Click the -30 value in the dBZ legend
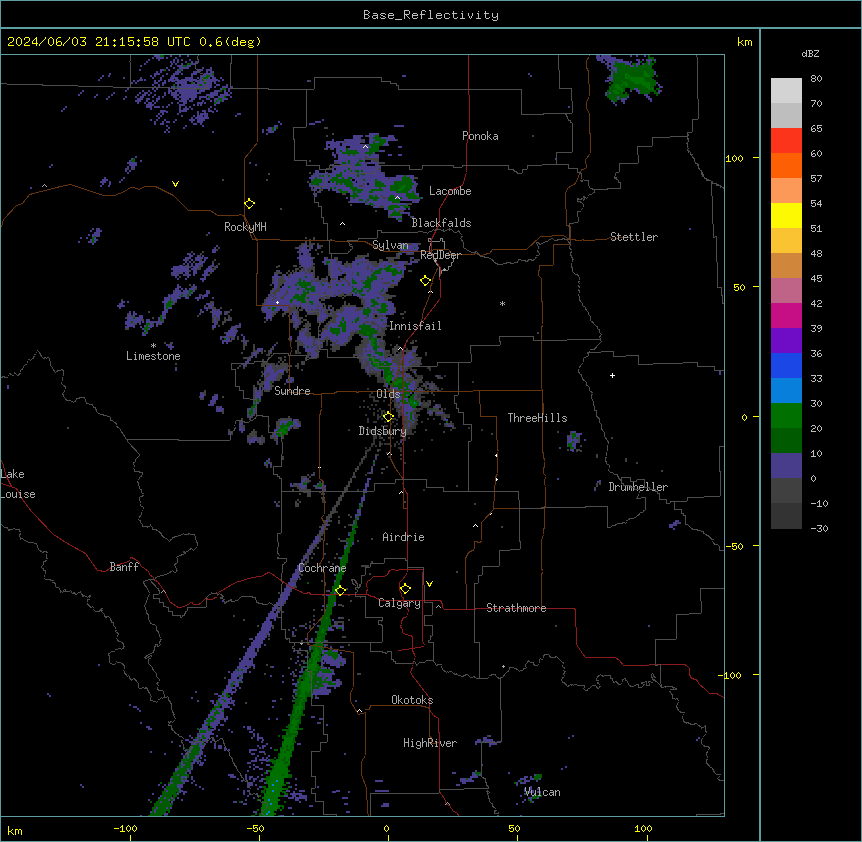This screenshot has height=842, width=862. pos(819,528)
